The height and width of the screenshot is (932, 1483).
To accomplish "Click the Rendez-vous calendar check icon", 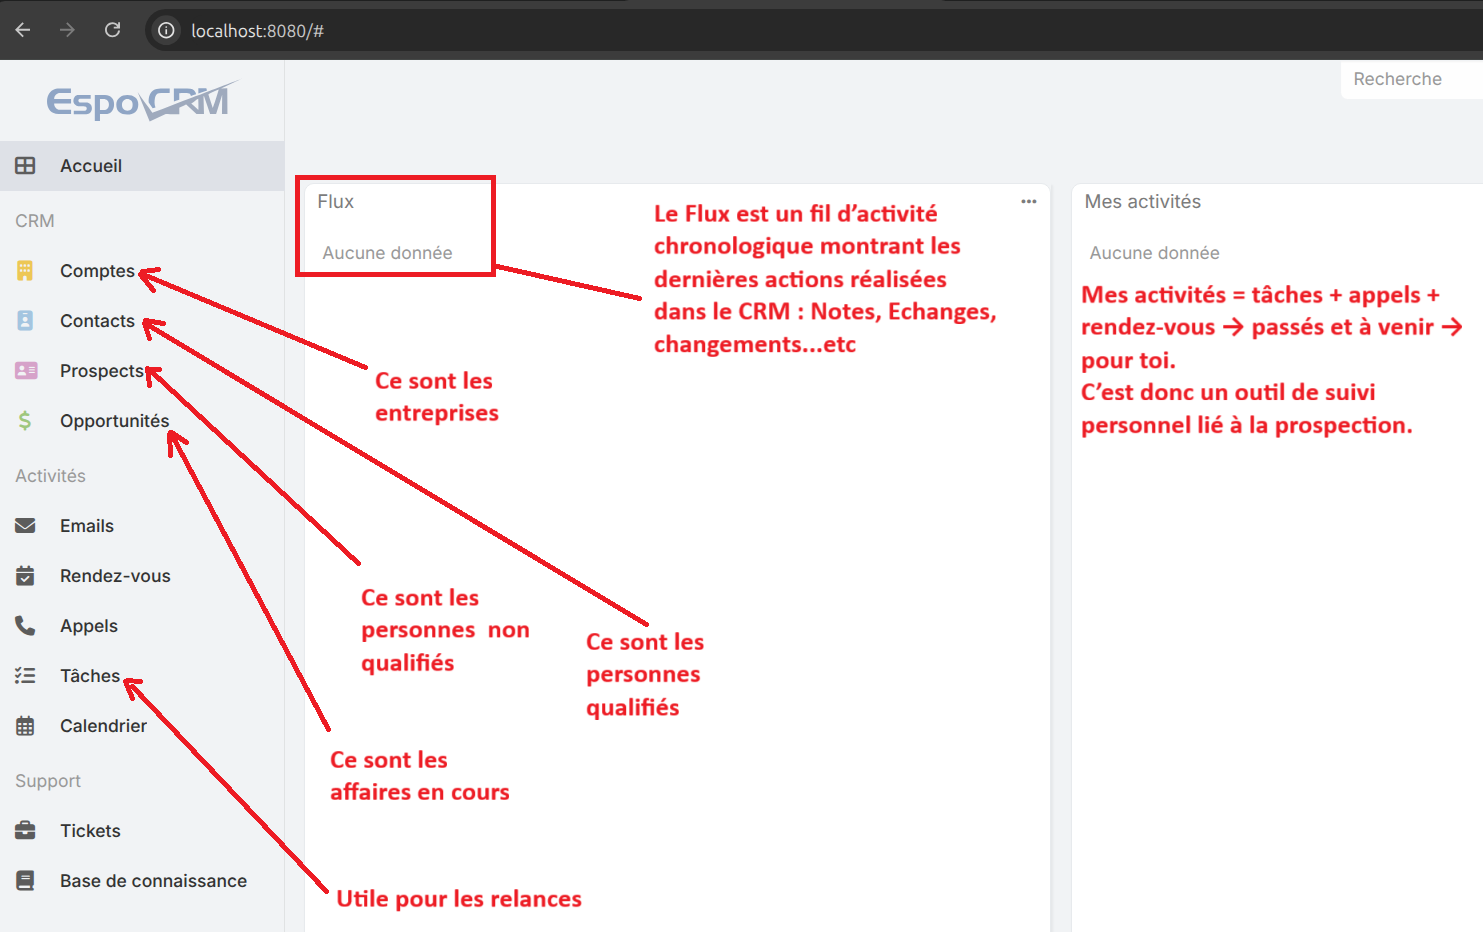I will click(25, 576).
